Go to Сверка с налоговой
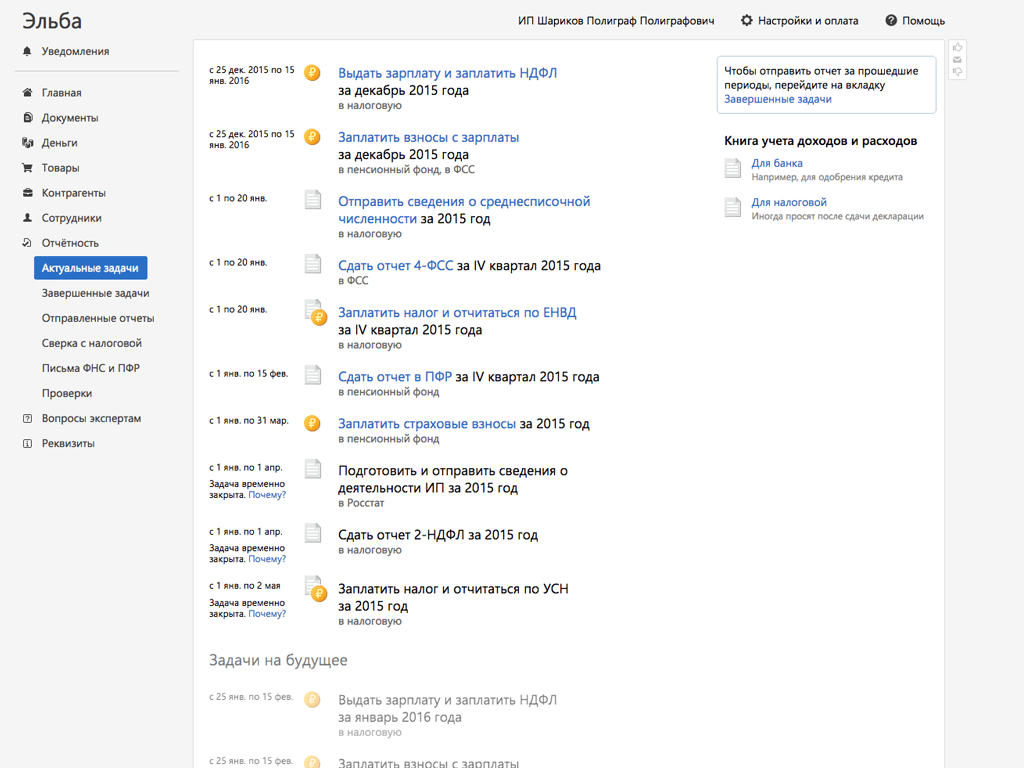 pyautogui.click(x=91, y=343)
